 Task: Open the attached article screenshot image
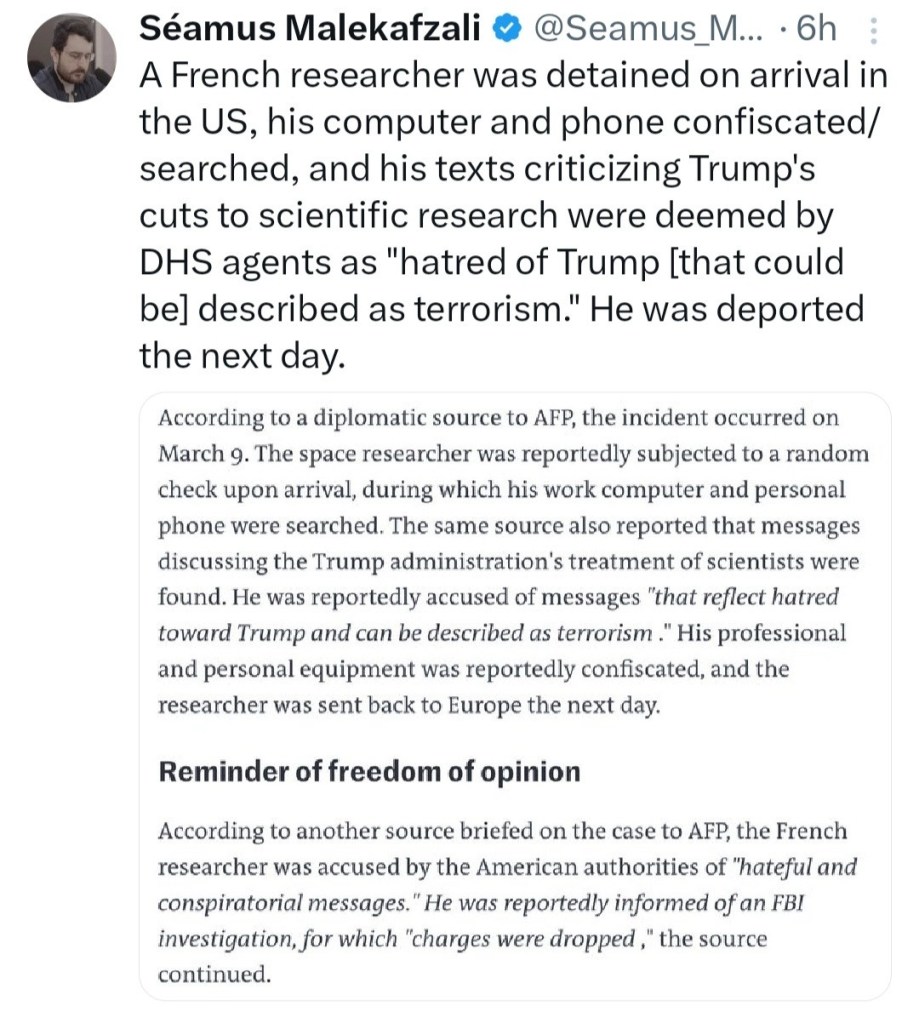514,695
